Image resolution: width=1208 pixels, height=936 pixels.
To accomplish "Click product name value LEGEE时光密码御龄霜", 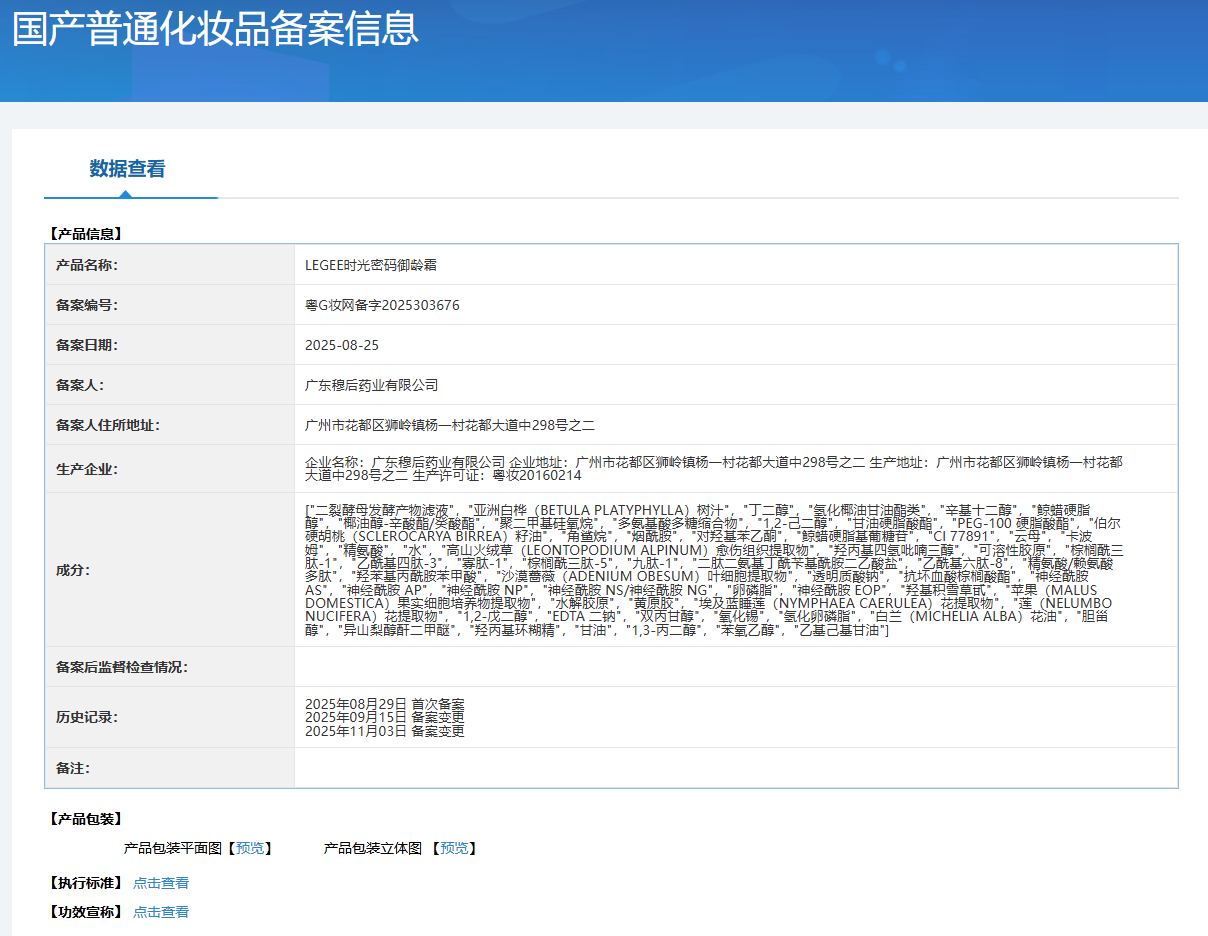I will click(x=371, y=265).
